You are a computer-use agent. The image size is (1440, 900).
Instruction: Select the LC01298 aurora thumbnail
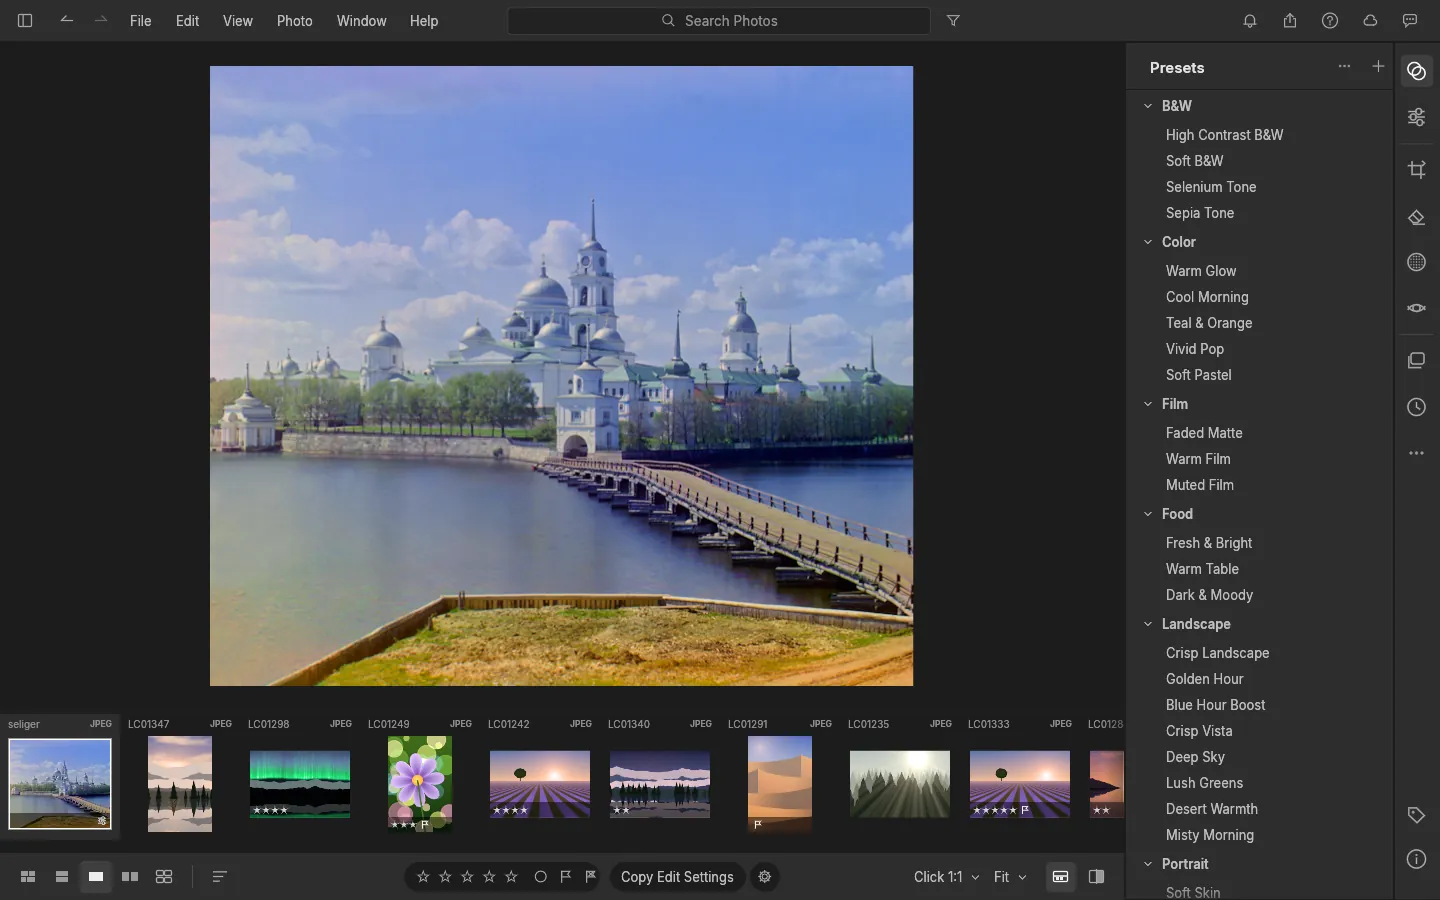tap(300, 784)
